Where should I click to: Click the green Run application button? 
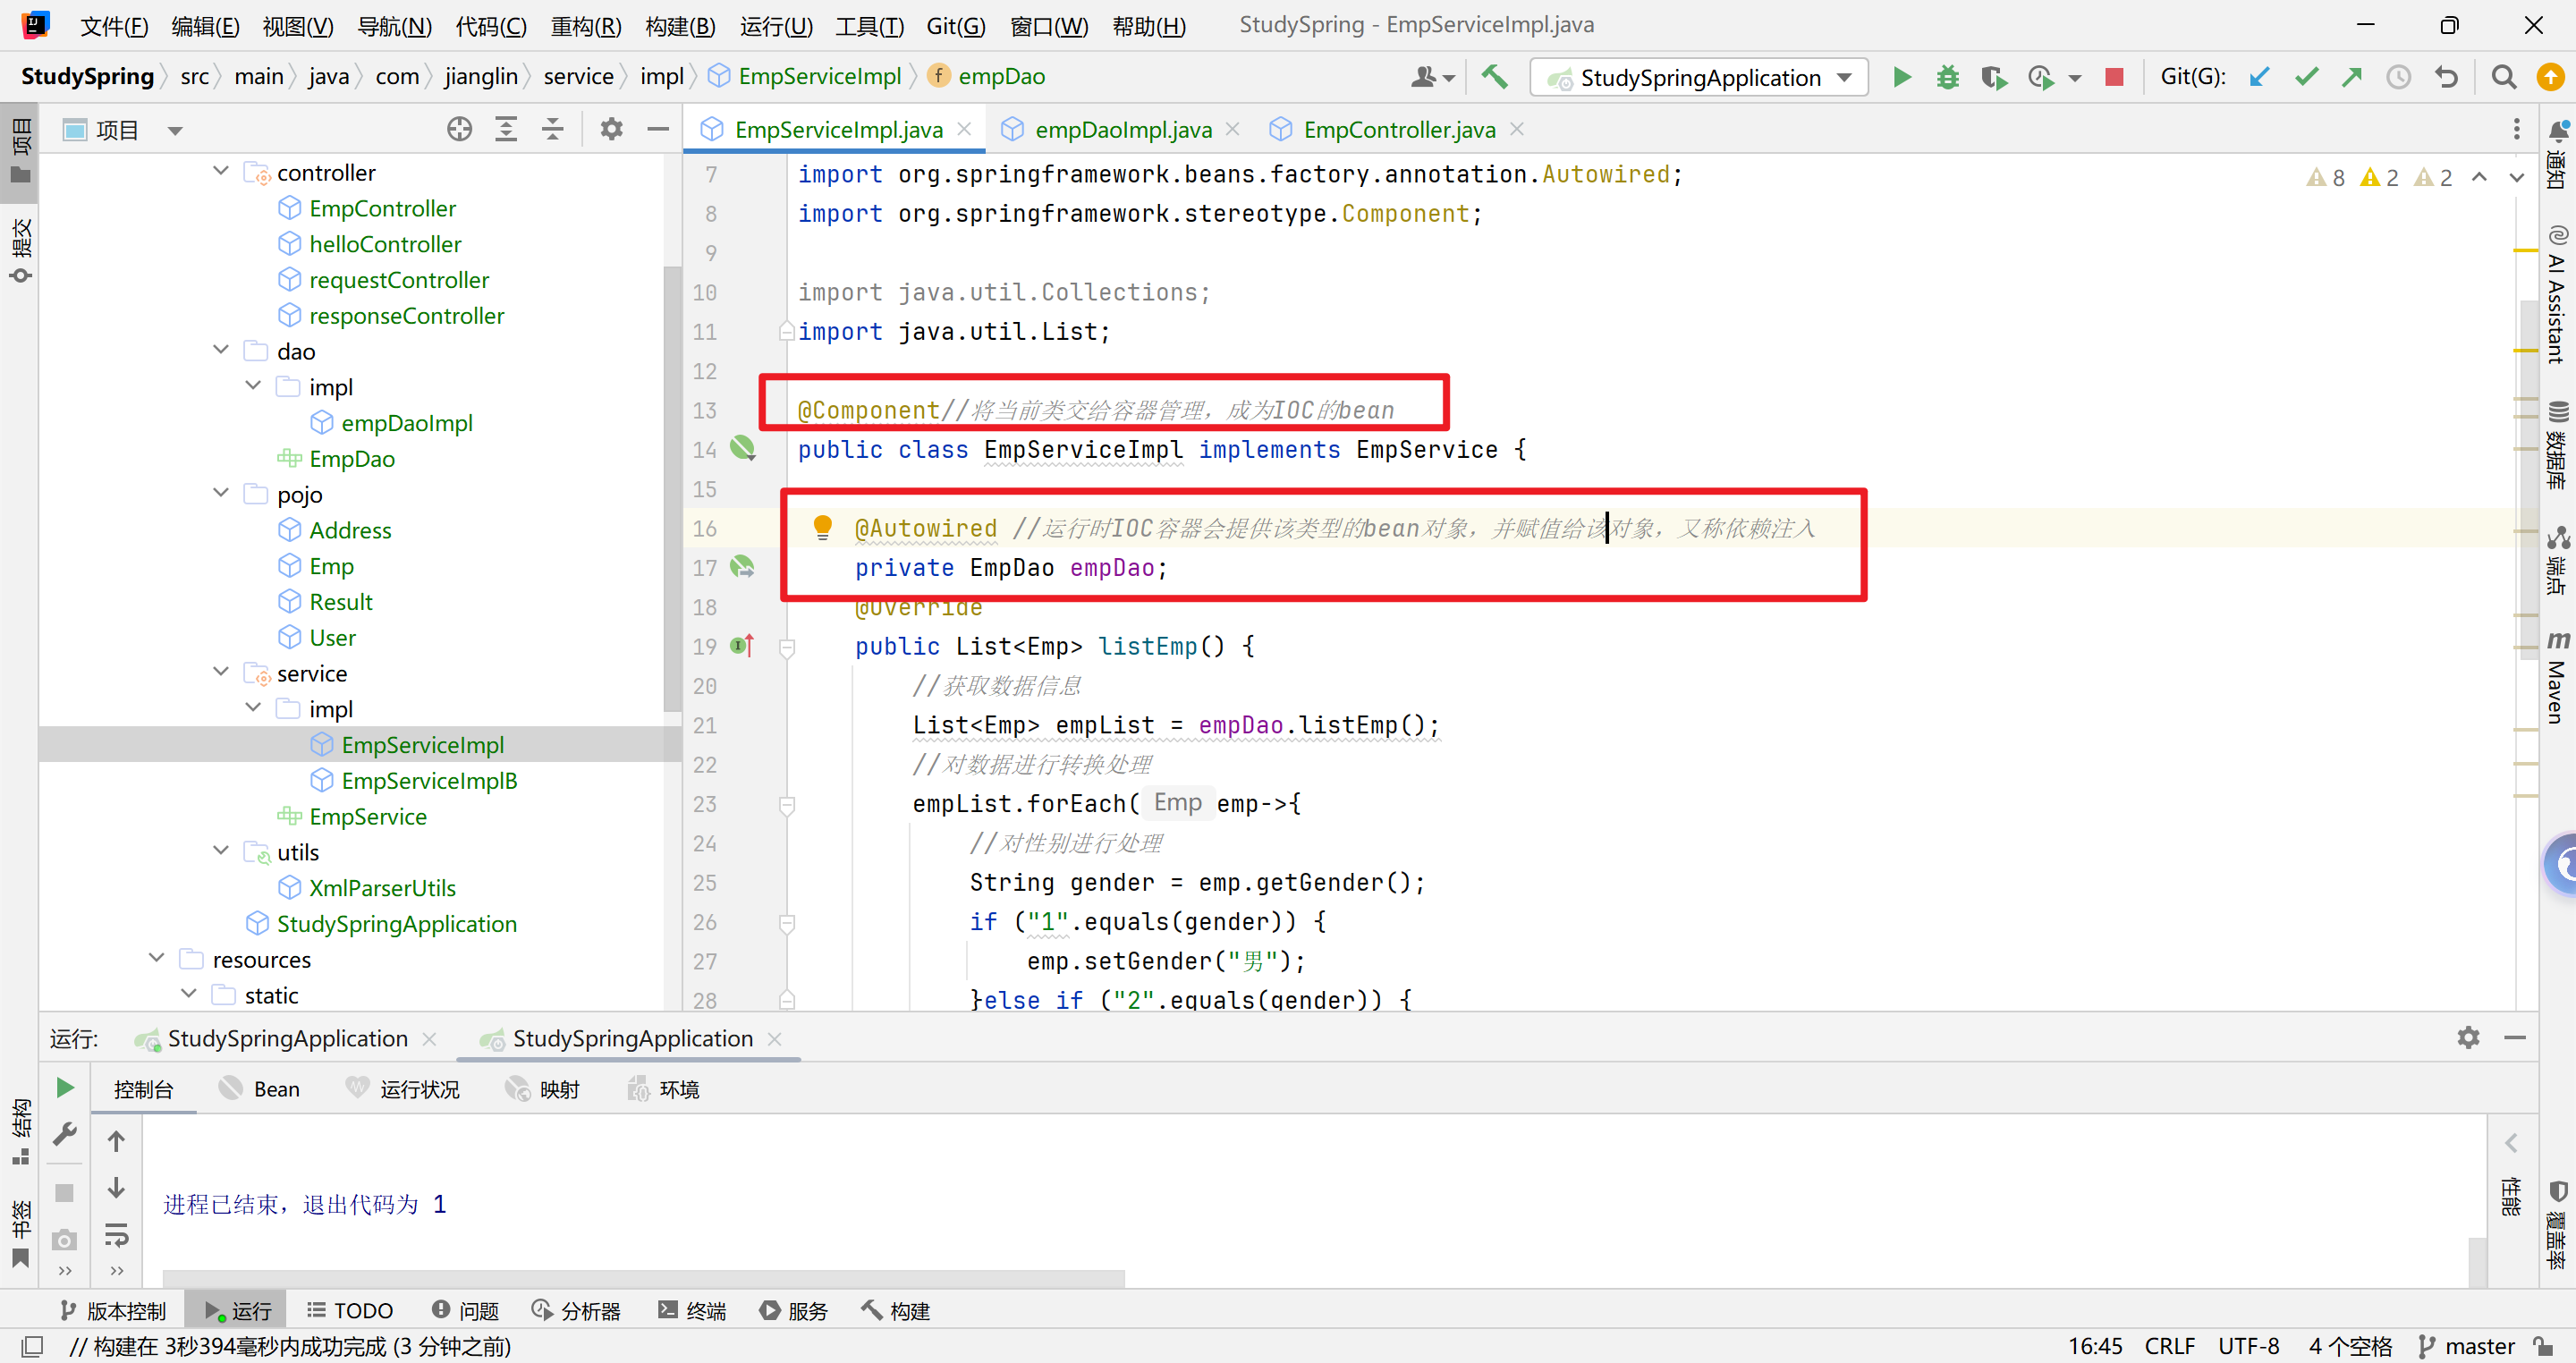tap(1901, 77)
